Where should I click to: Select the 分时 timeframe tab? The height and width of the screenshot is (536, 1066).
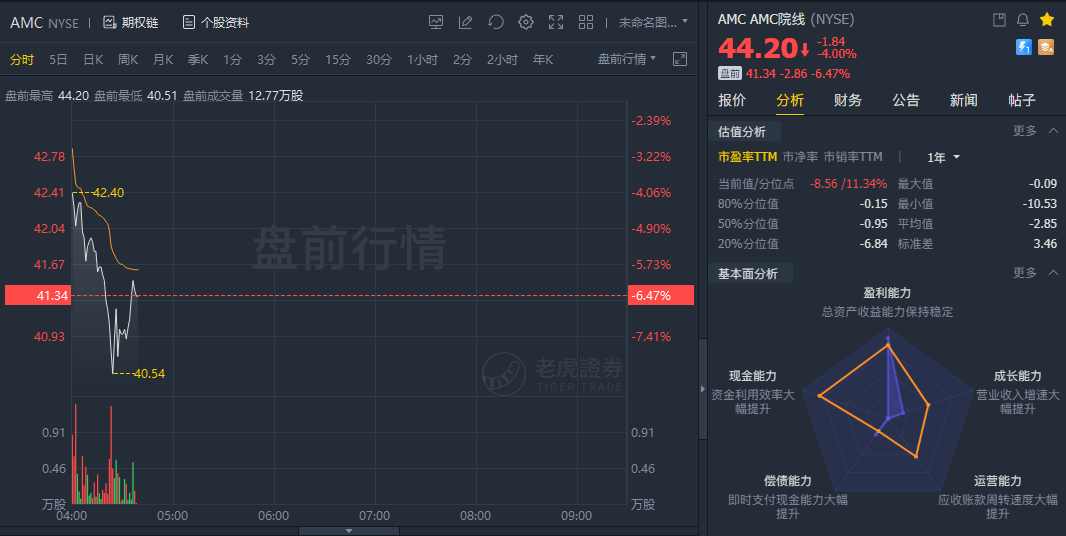pyautogui.click(x=22, y=60)
